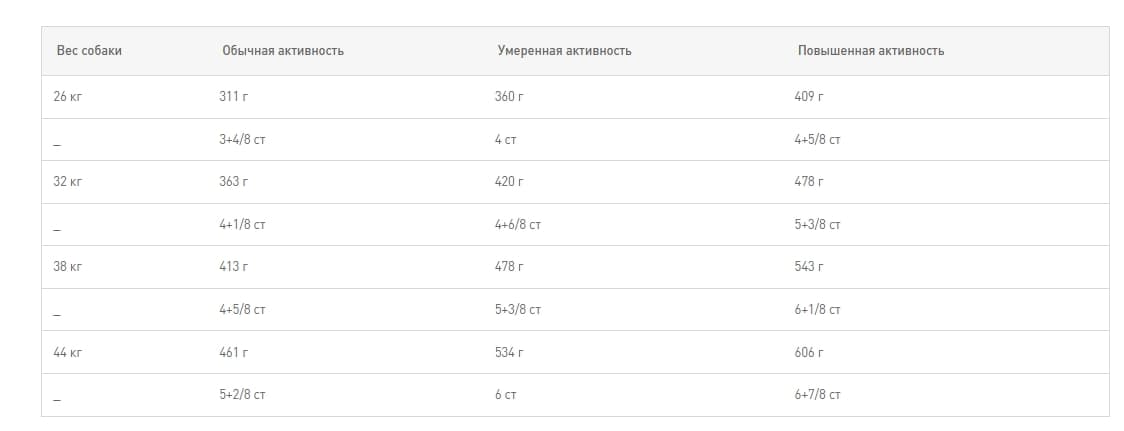1124x431 pixels.
Task: Select the "Повышенная активность" header cell
Action: click(870, 50)
